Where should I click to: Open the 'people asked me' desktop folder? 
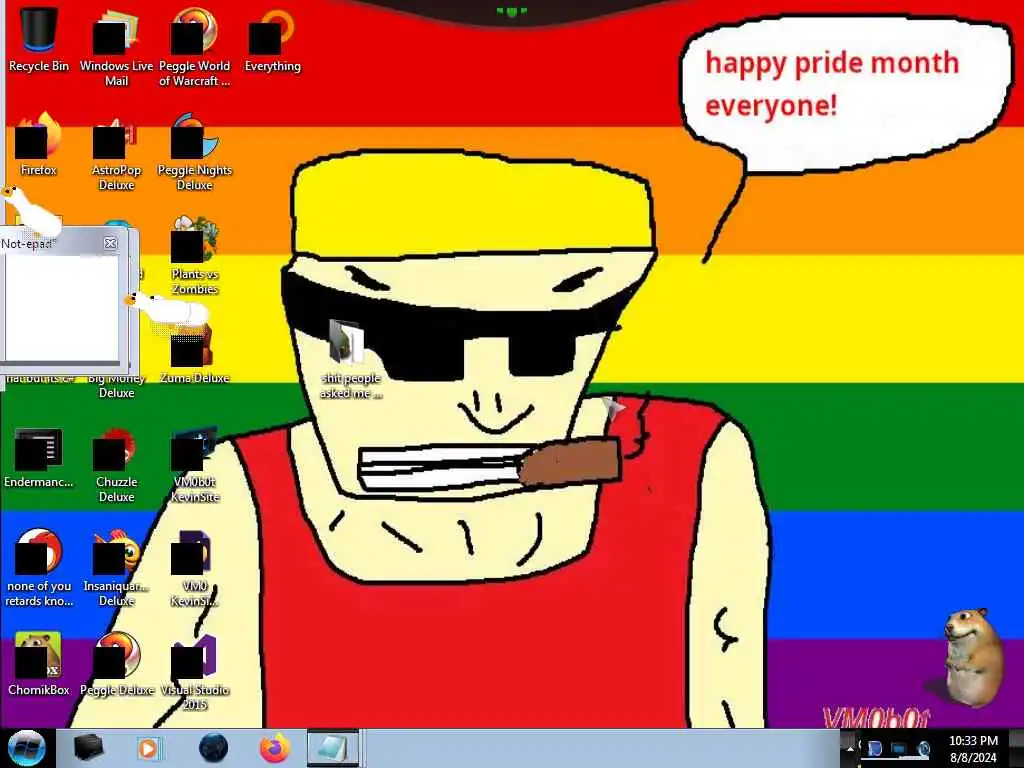(x=350, y=358)
